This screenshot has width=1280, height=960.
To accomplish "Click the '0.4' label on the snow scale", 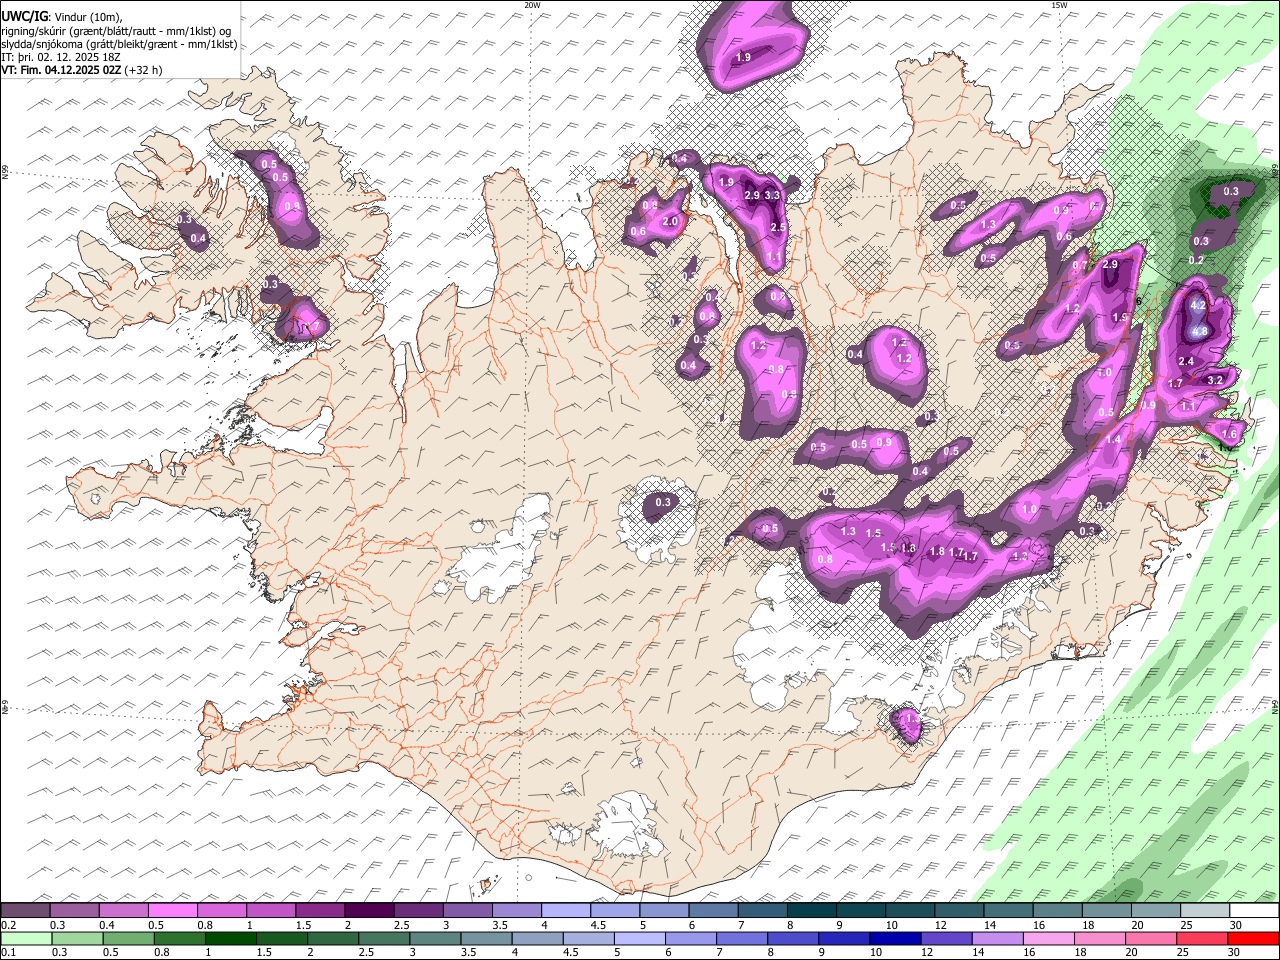I will point(107,925).
